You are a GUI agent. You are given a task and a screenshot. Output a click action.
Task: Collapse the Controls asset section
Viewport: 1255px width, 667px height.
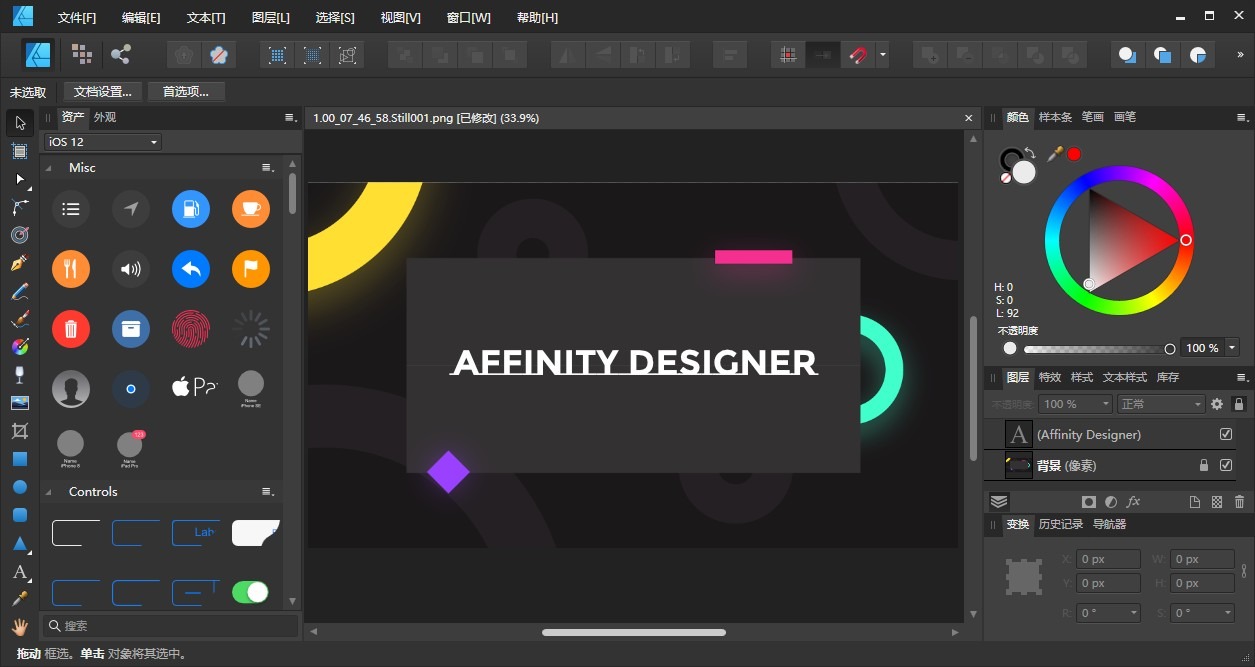[49, 492]
